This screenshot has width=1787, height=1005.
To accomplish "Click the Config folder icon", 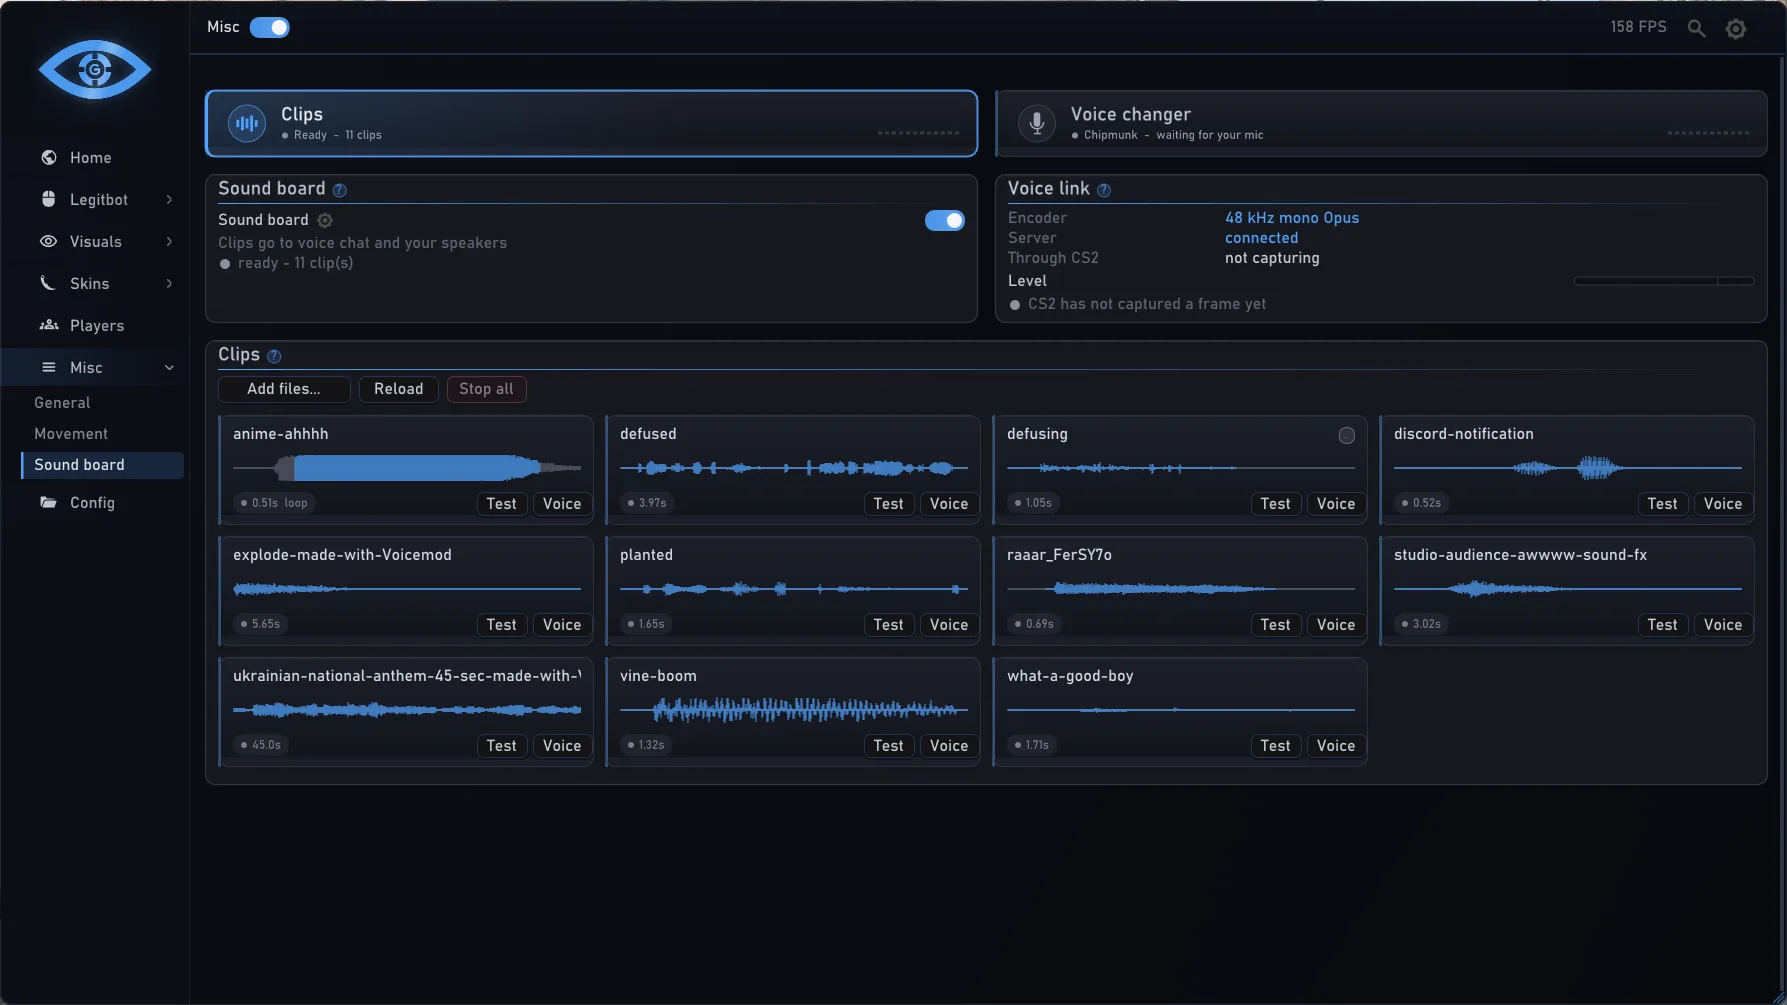I will pyautogui.click(x=48, y=502).
